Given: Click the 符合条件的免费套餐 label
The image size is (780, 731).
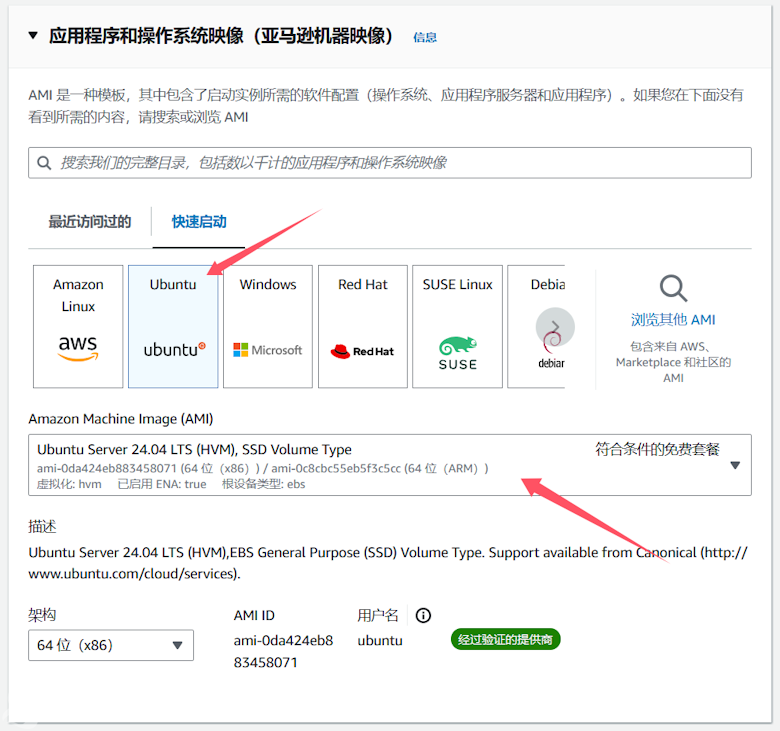Looking at the screenshot, I should pyautogui.click(x=657, y=450).
